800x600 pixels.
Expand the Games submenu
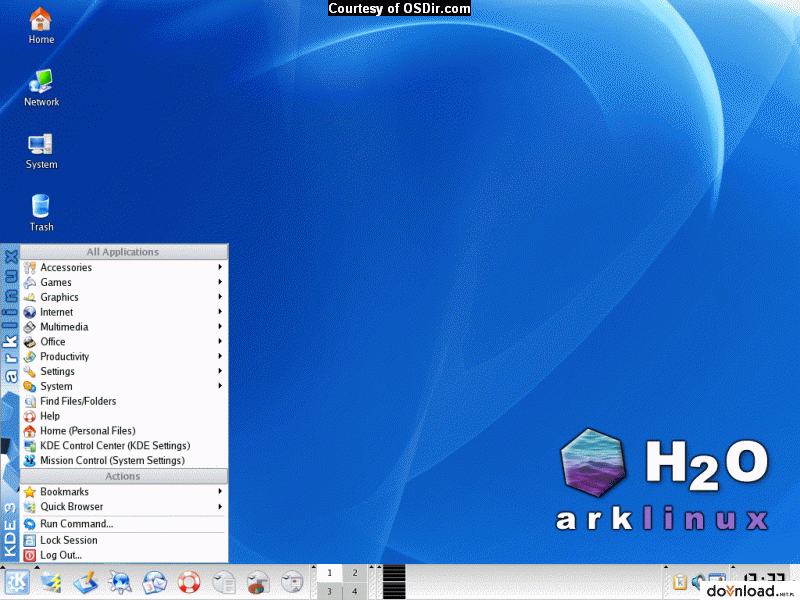pyautogui.click(x=123, y=282)
